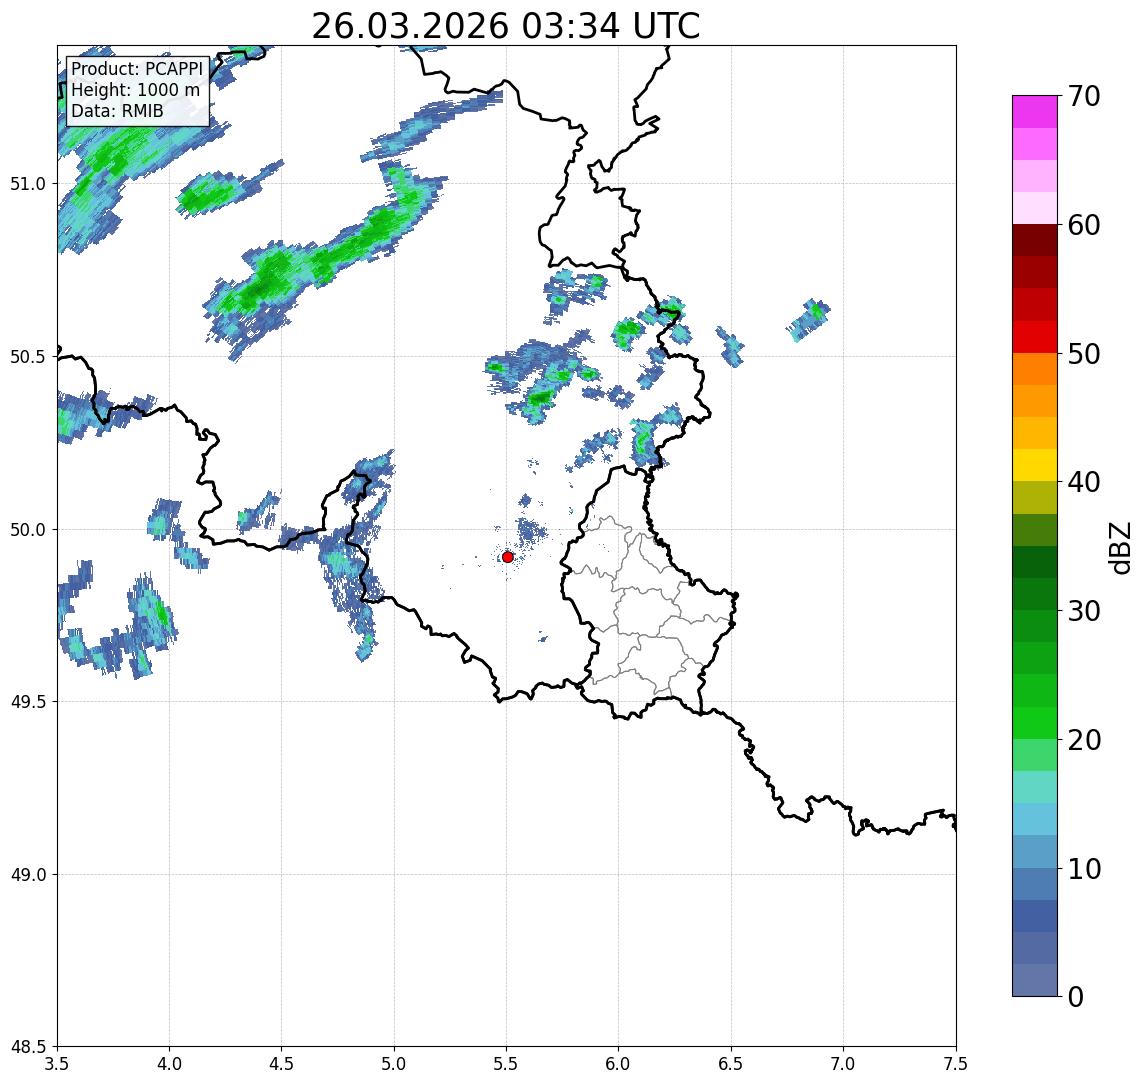Screen dimensions: 1145x1084
Task: Click the bright green swatch above 20
Action: (x=1035, y=723)
